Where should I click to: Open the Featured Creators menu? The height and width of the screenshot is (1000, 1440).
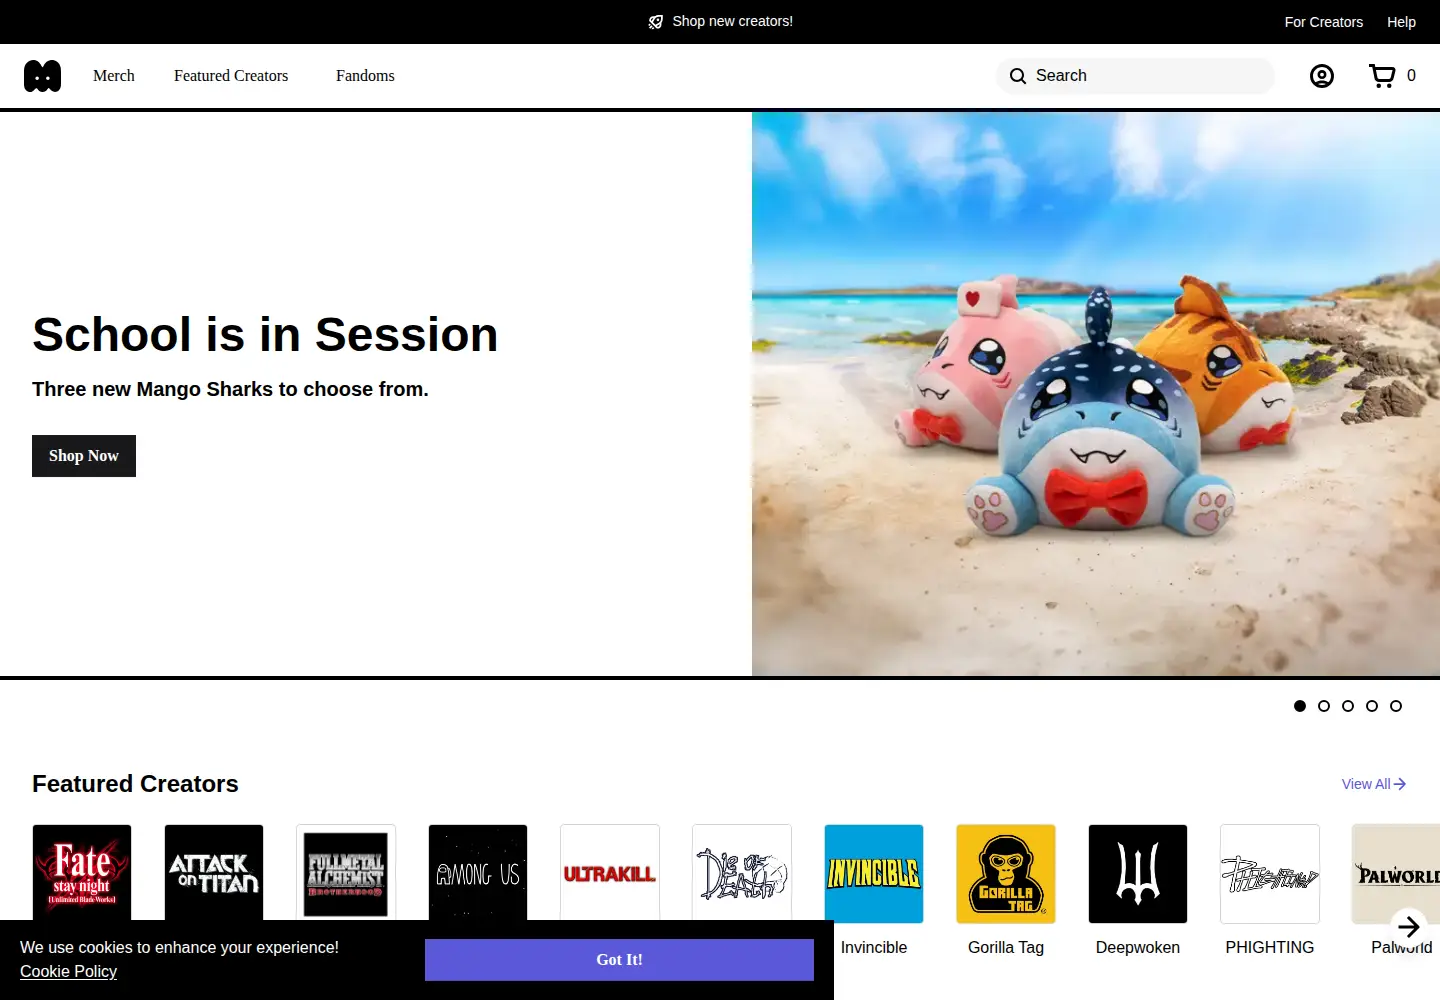(231, 76)
